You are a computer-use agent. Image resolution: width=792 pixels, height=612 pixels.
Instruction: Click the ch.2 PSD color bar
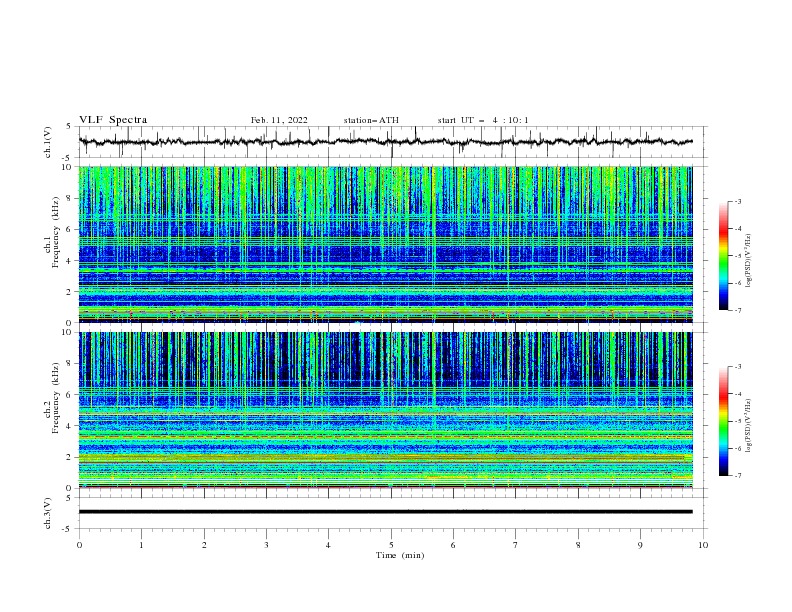(723, 421)
